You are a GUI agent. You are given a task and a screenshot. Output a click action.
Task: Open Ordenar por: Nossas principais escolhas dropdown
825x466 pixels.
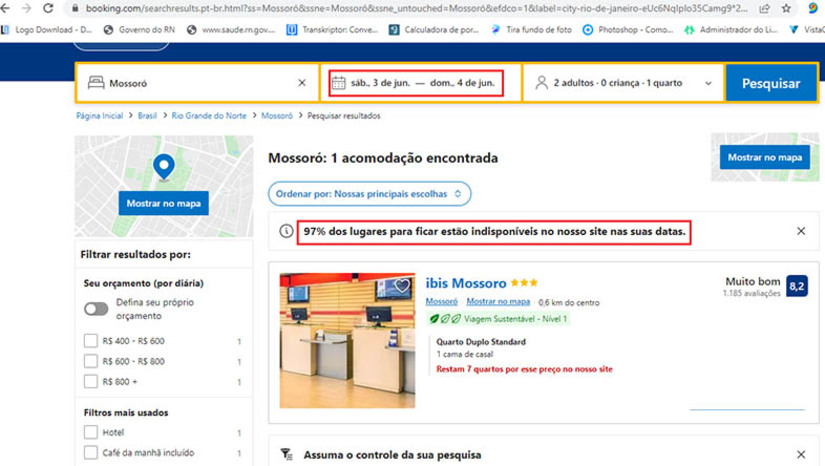(369, 194)
